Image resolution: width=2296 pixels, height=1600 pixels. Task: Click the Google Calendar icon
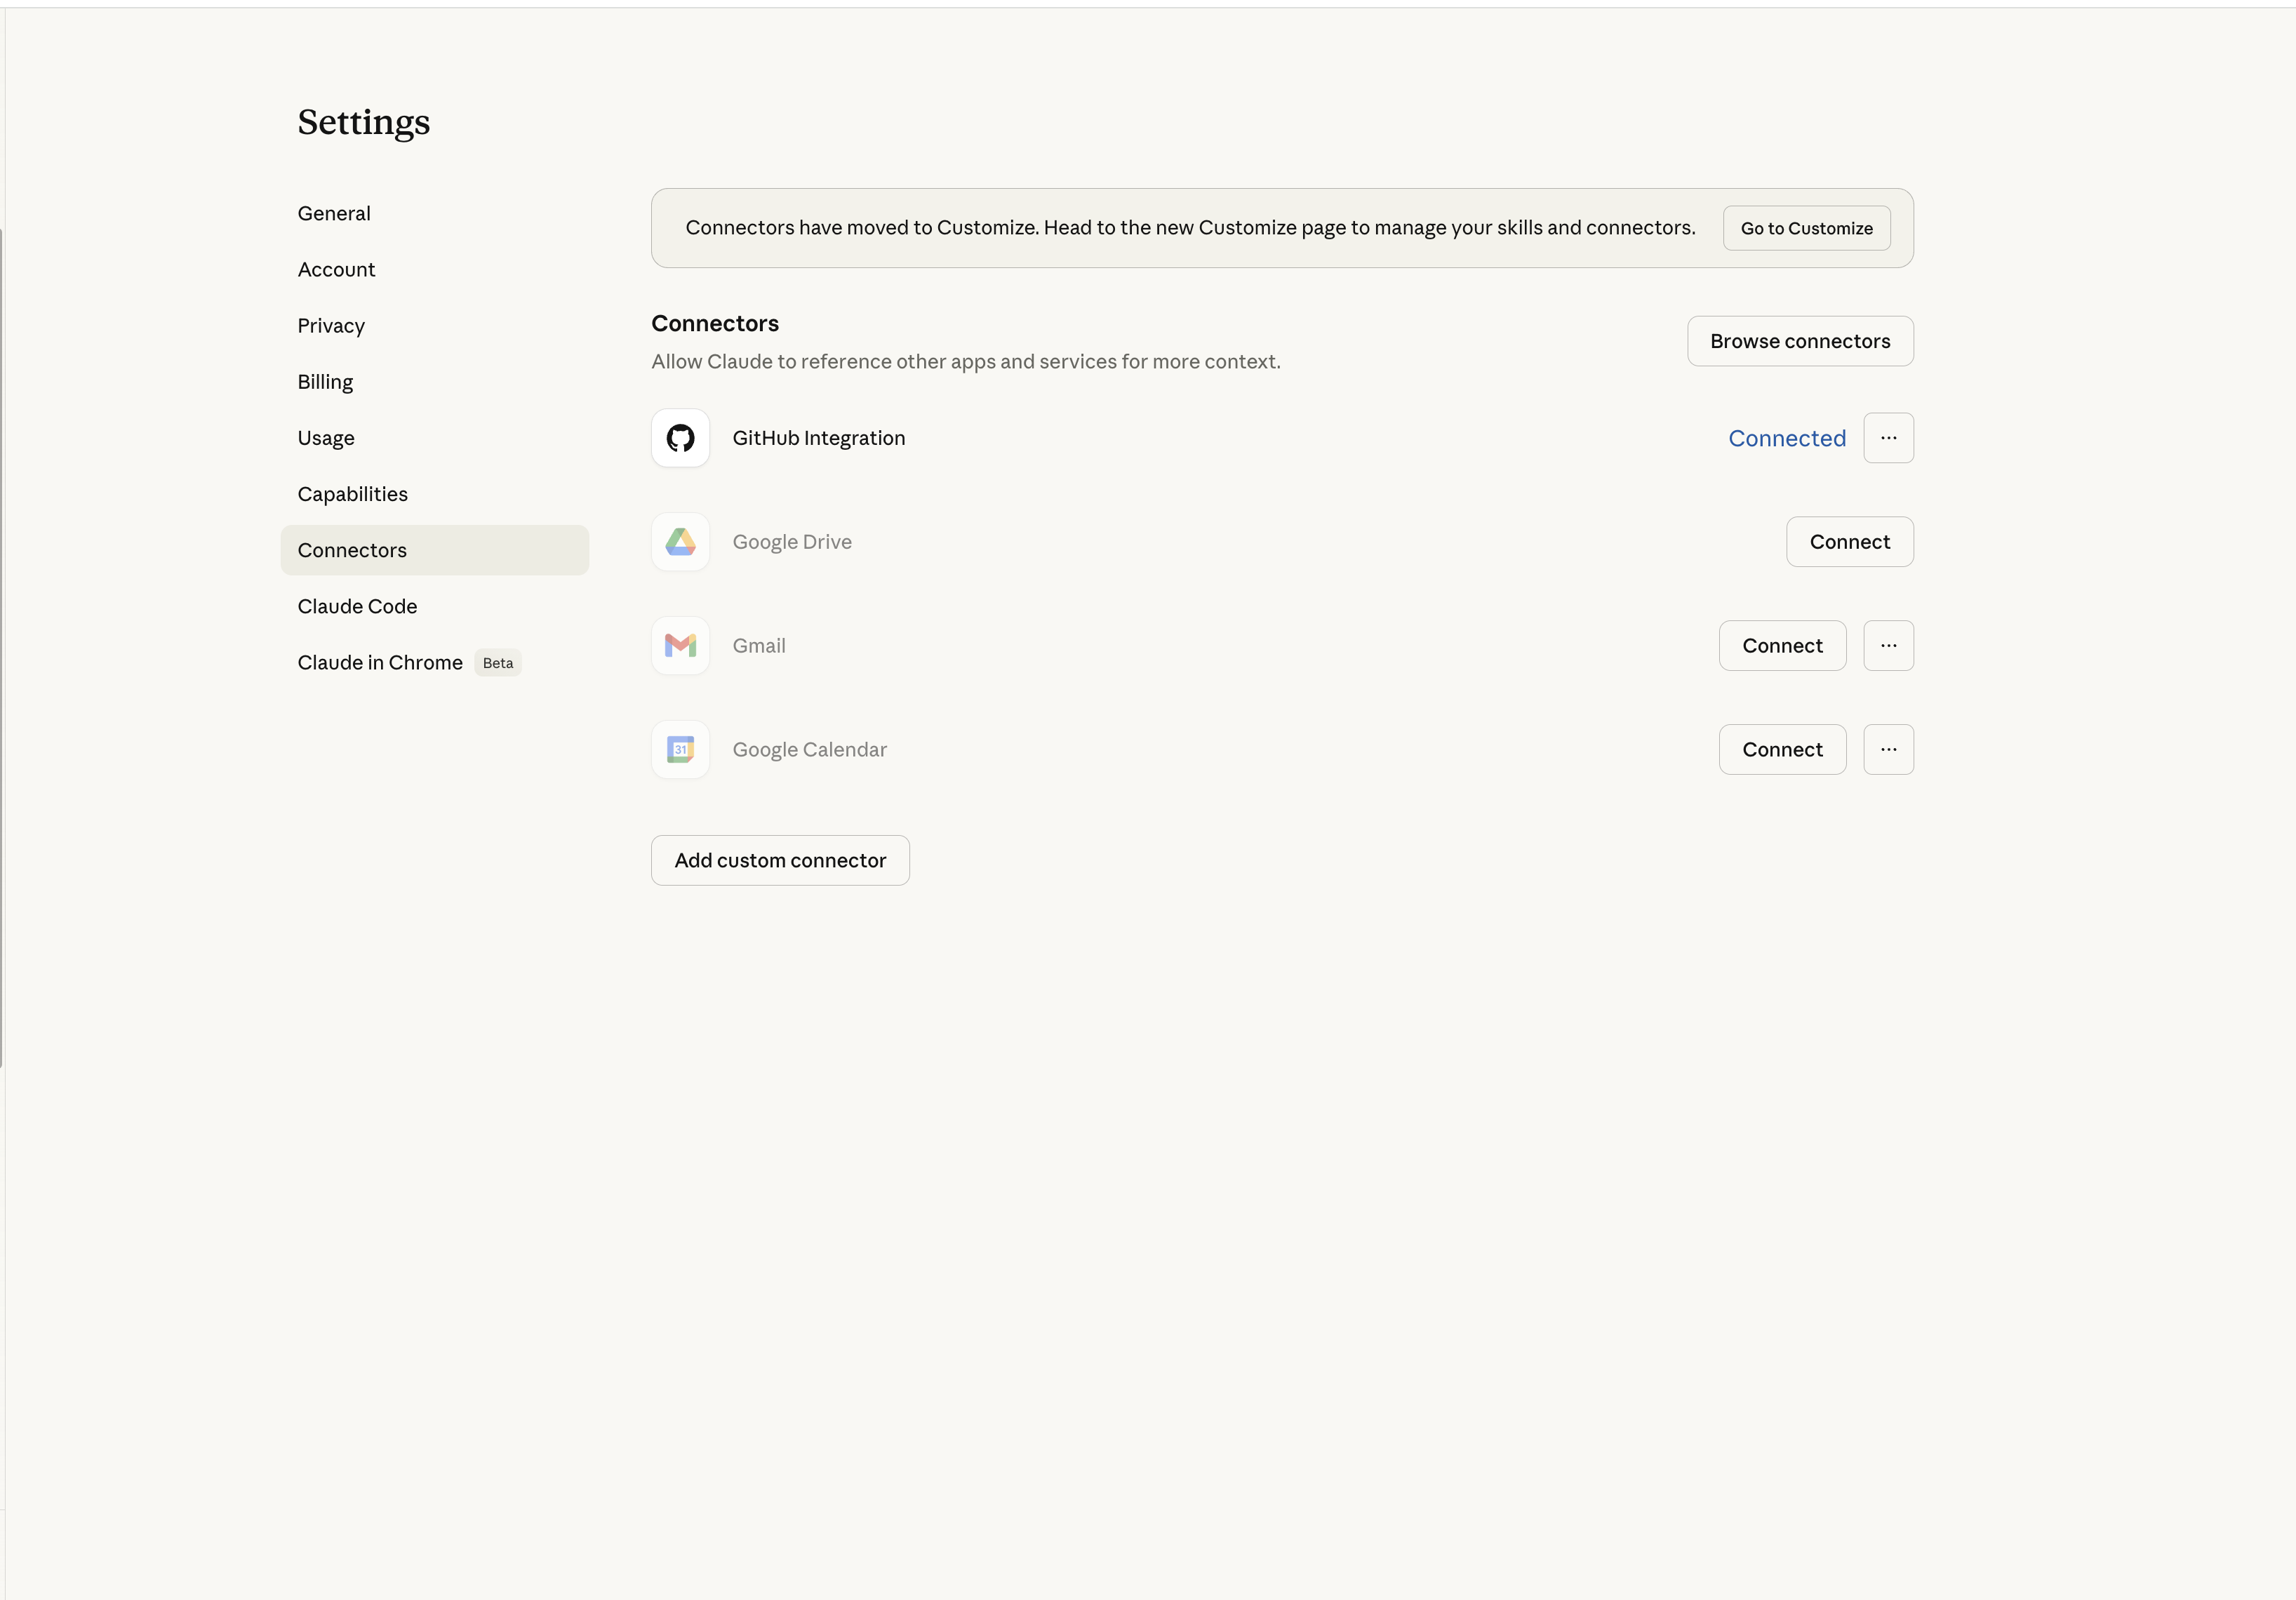tap(680, 750)
